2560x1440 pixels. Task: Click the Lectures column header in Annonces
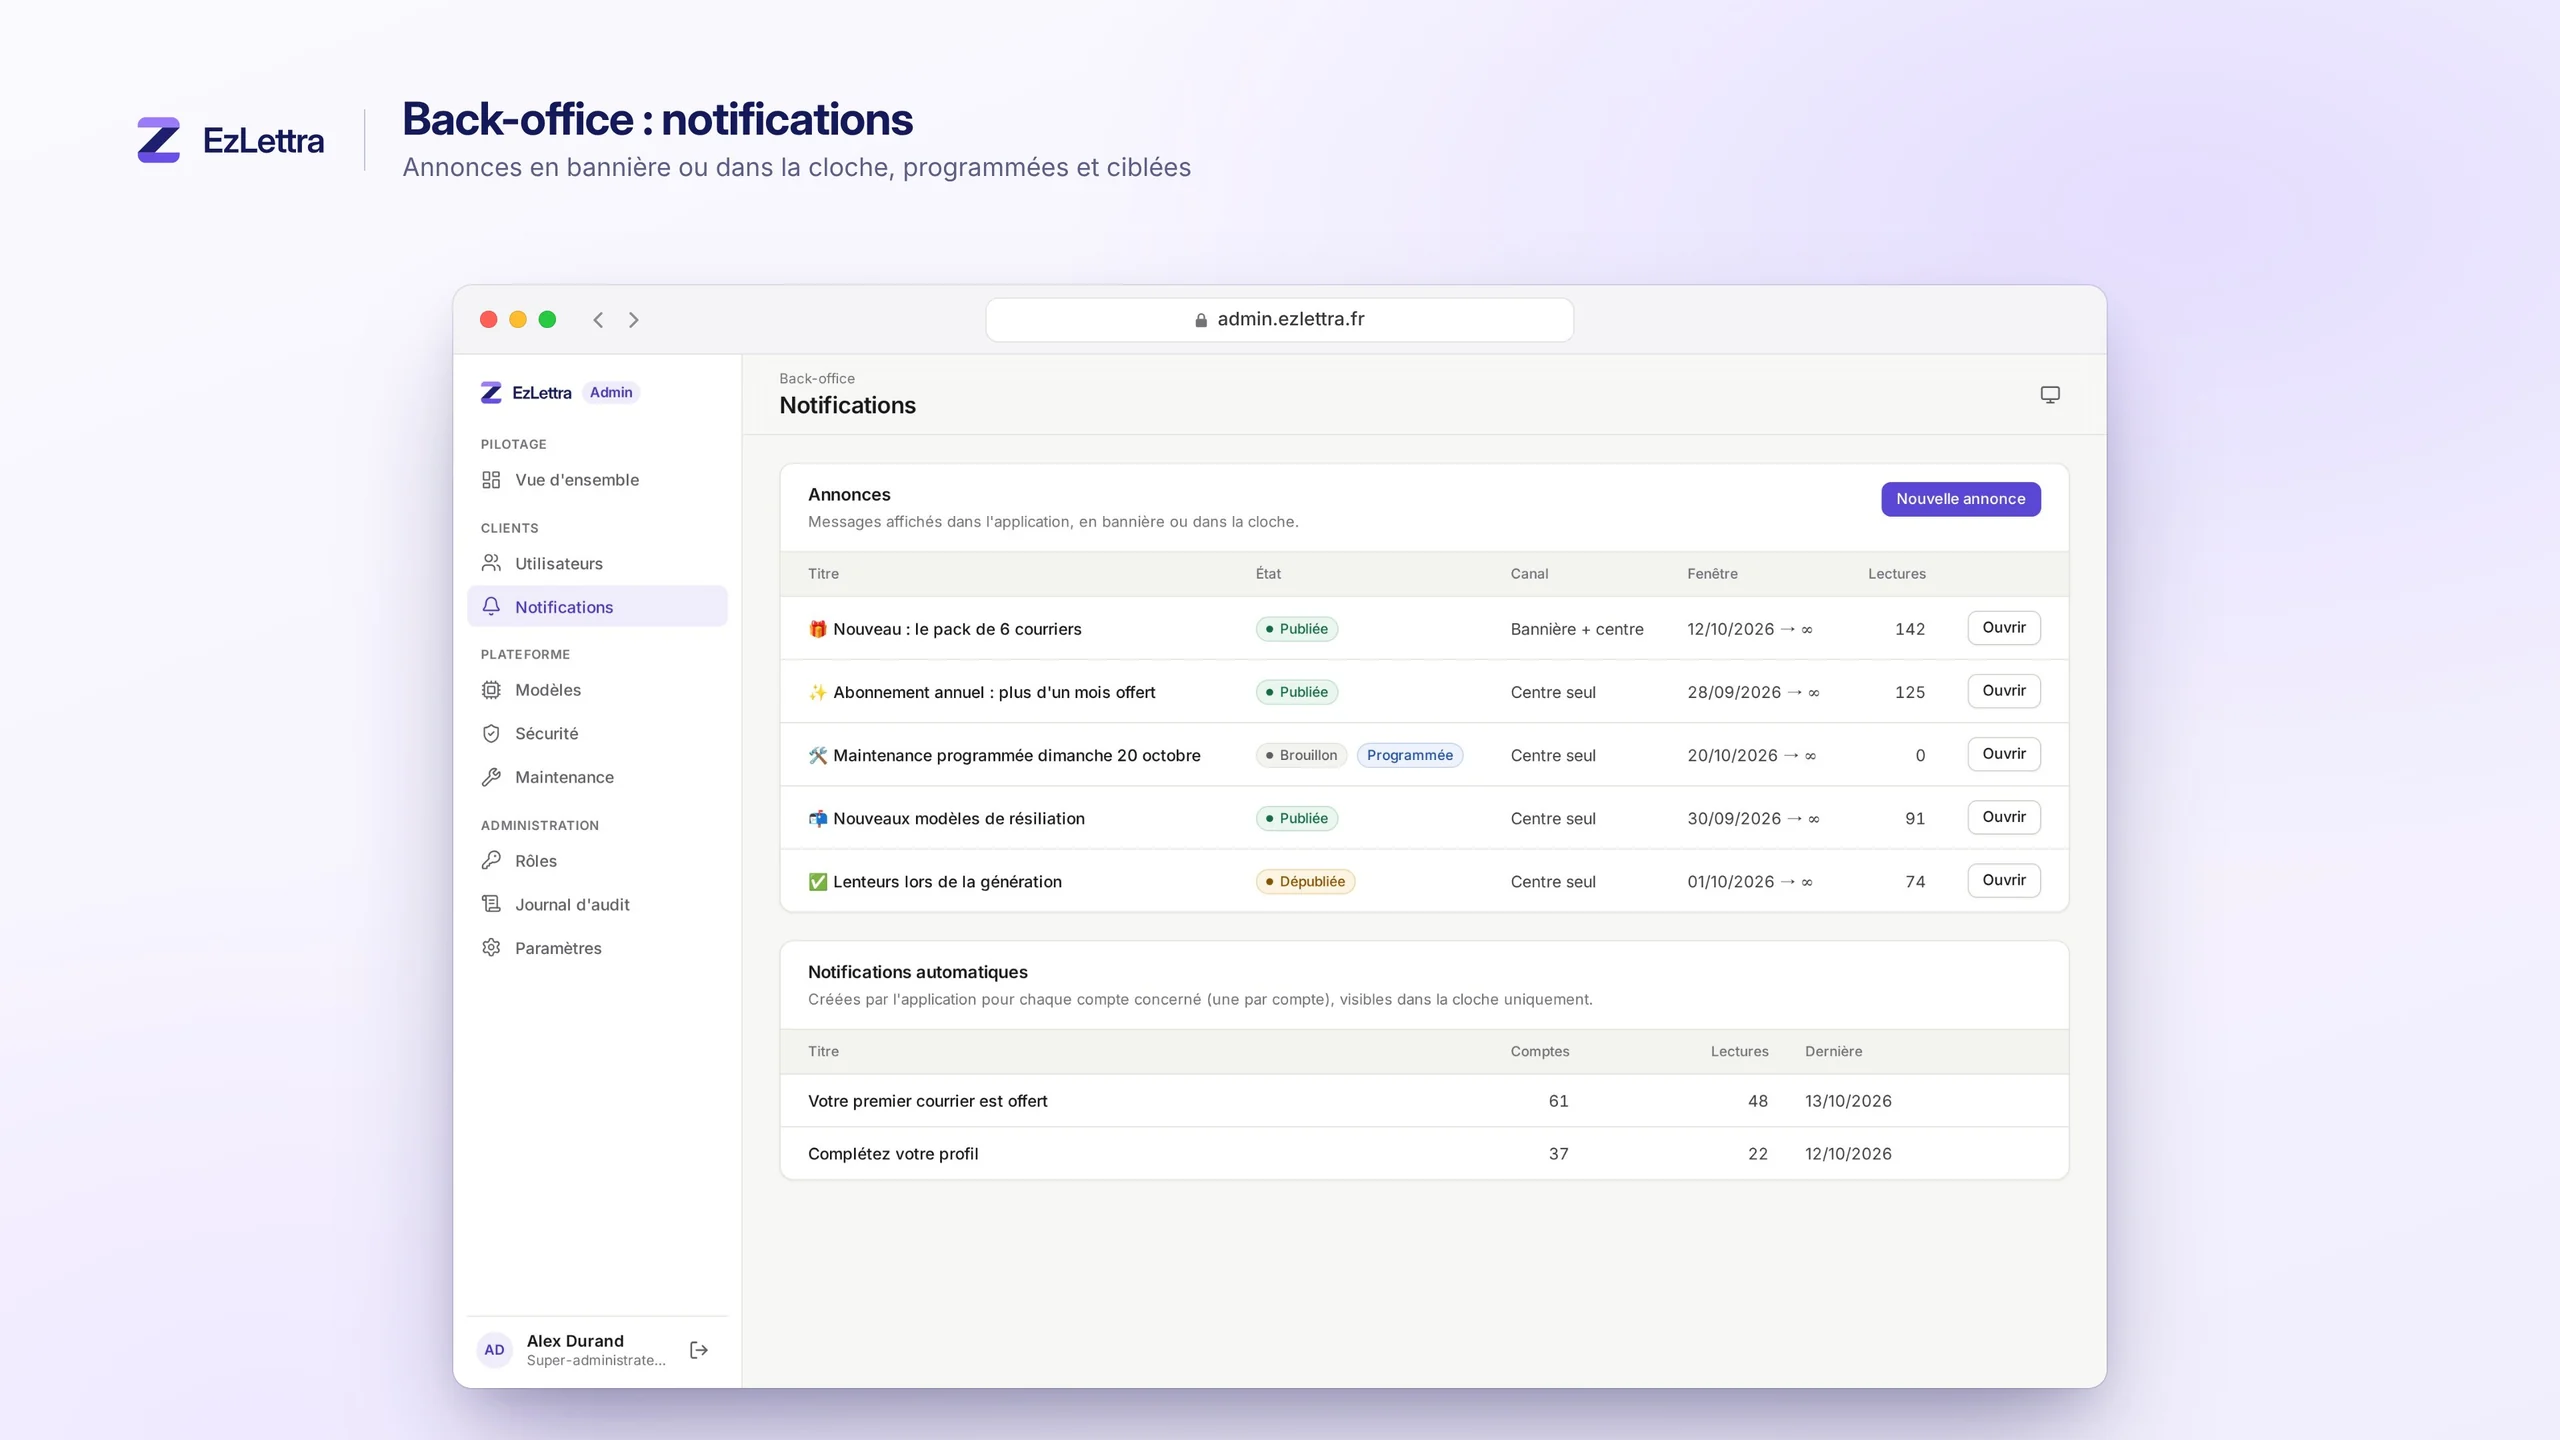tap(1896, 574)
